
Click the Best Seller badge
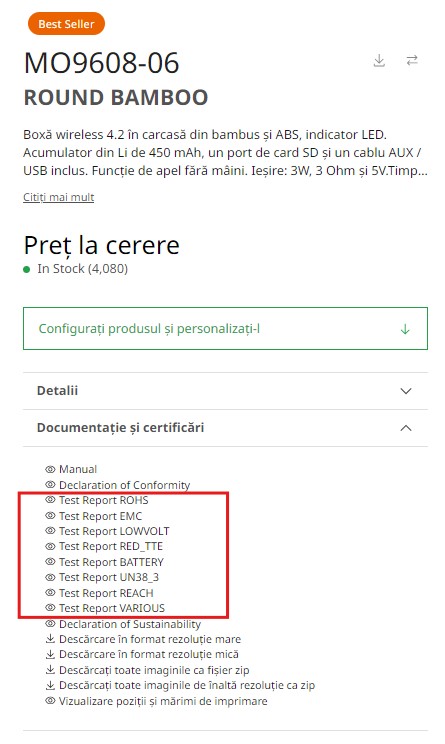coord(66,24)
